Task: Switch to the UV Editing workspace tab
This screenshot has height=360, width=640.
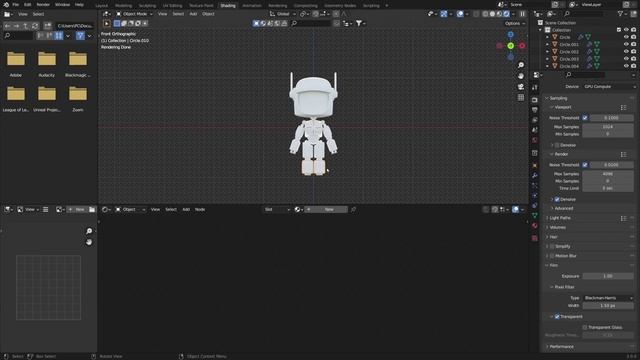Action: (x=172, y=6)
